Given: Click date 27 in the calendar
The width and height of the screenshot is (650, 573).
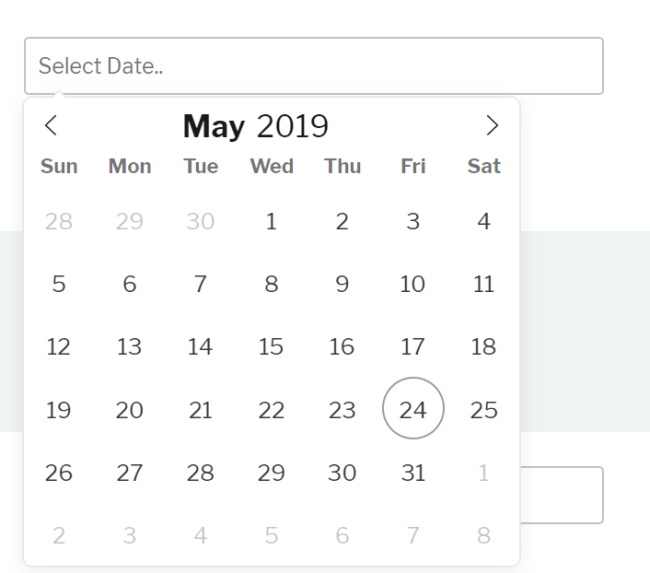Looking at the screenshot, I should tap(130, 472).
